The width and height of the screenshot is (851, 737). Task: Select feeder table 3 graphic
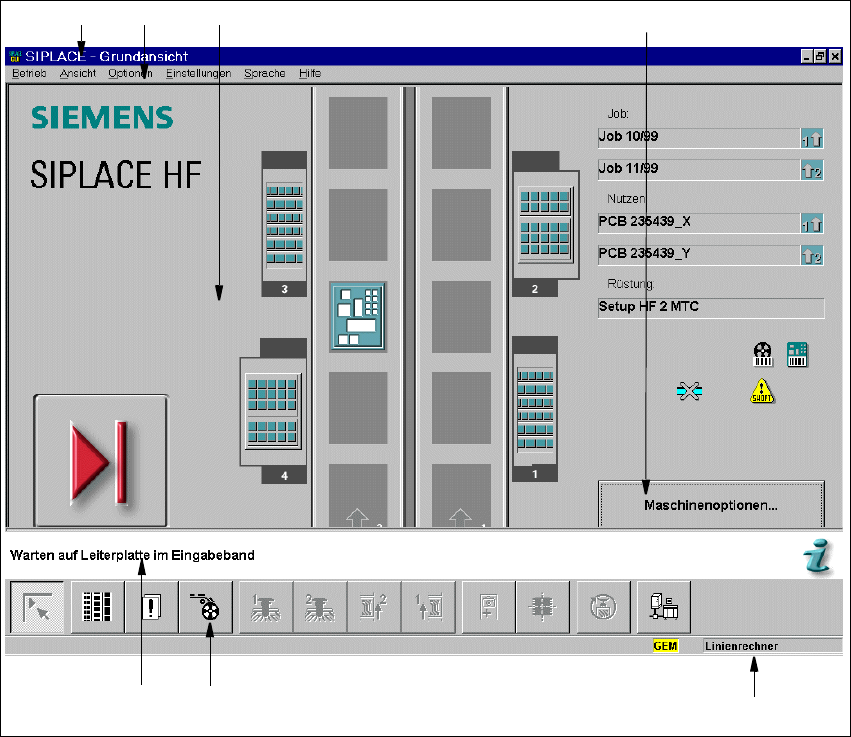pyautogui.click(x=284, y=224)
